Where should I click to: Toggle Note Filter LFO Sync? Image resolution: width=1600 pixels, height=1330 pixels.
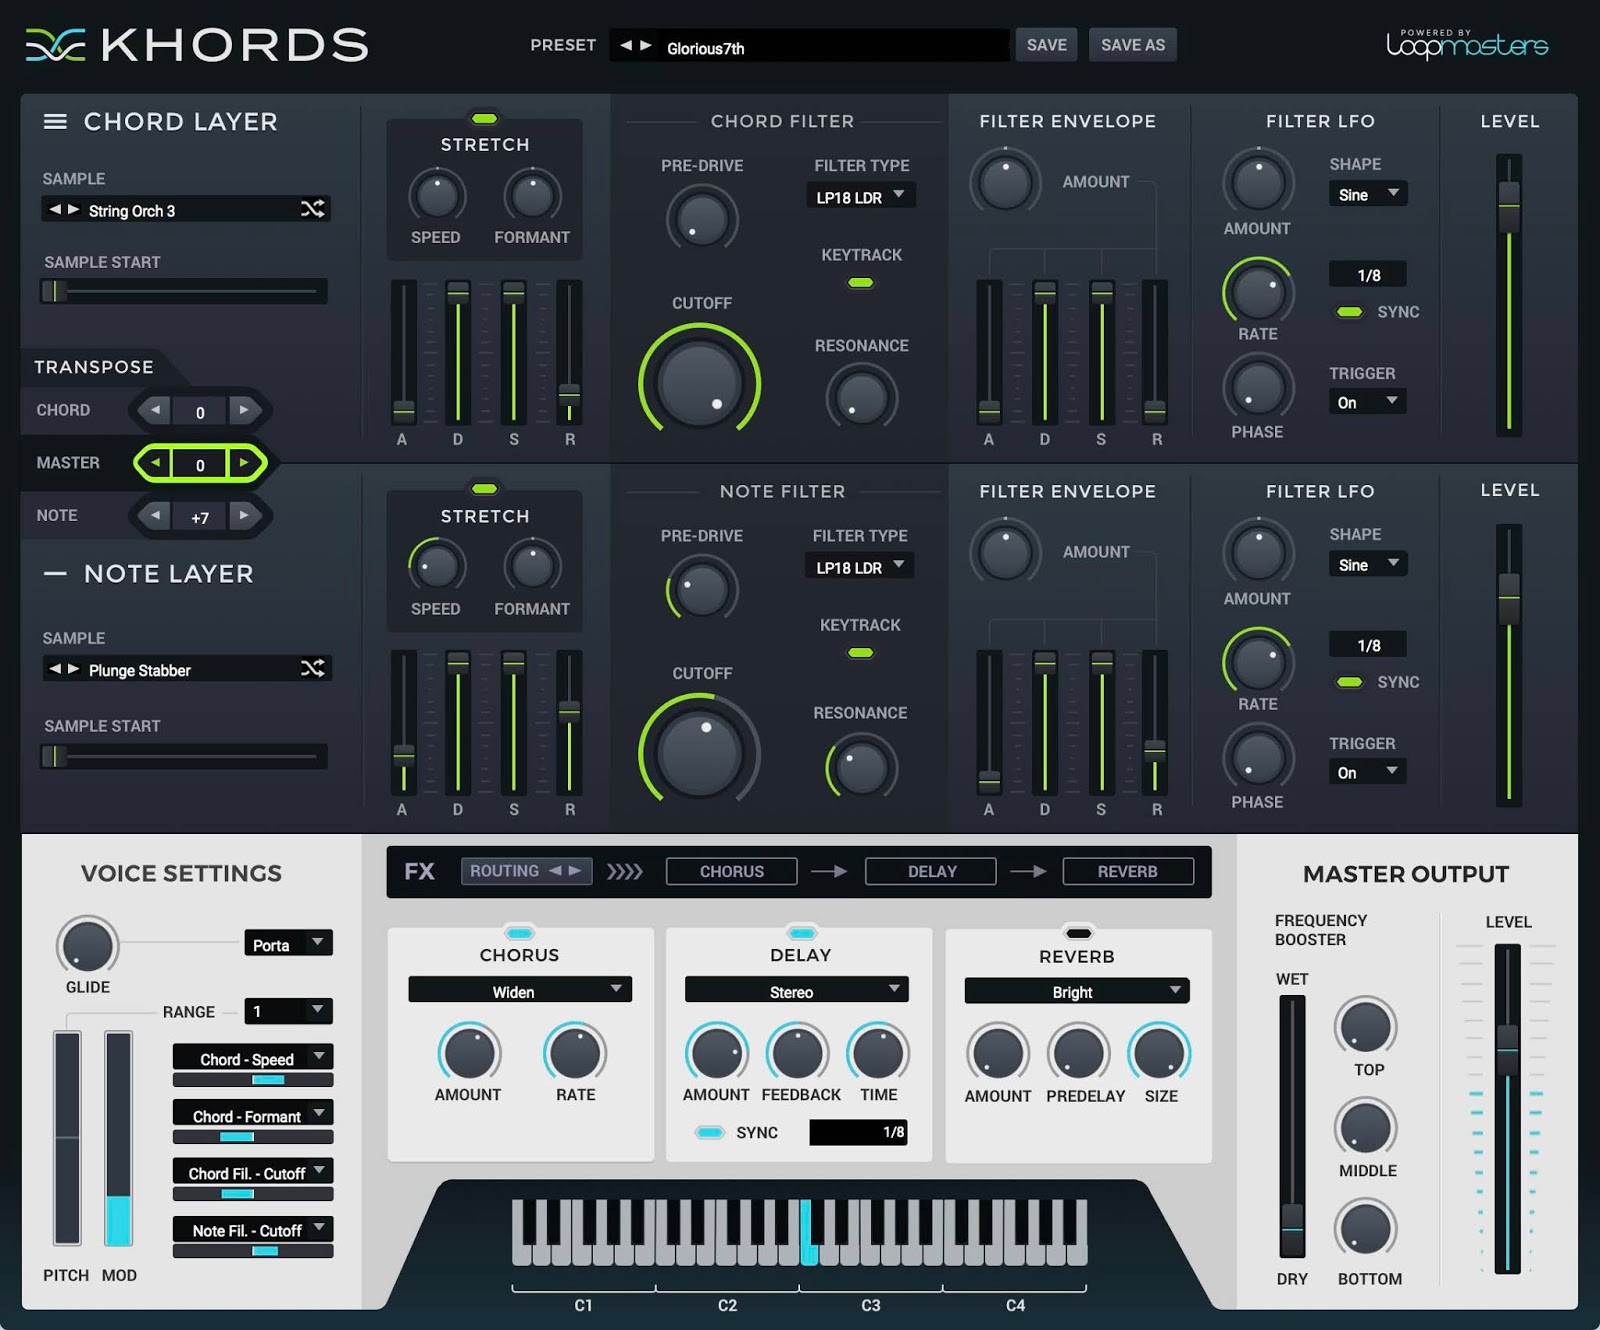tap(1350, 682)
